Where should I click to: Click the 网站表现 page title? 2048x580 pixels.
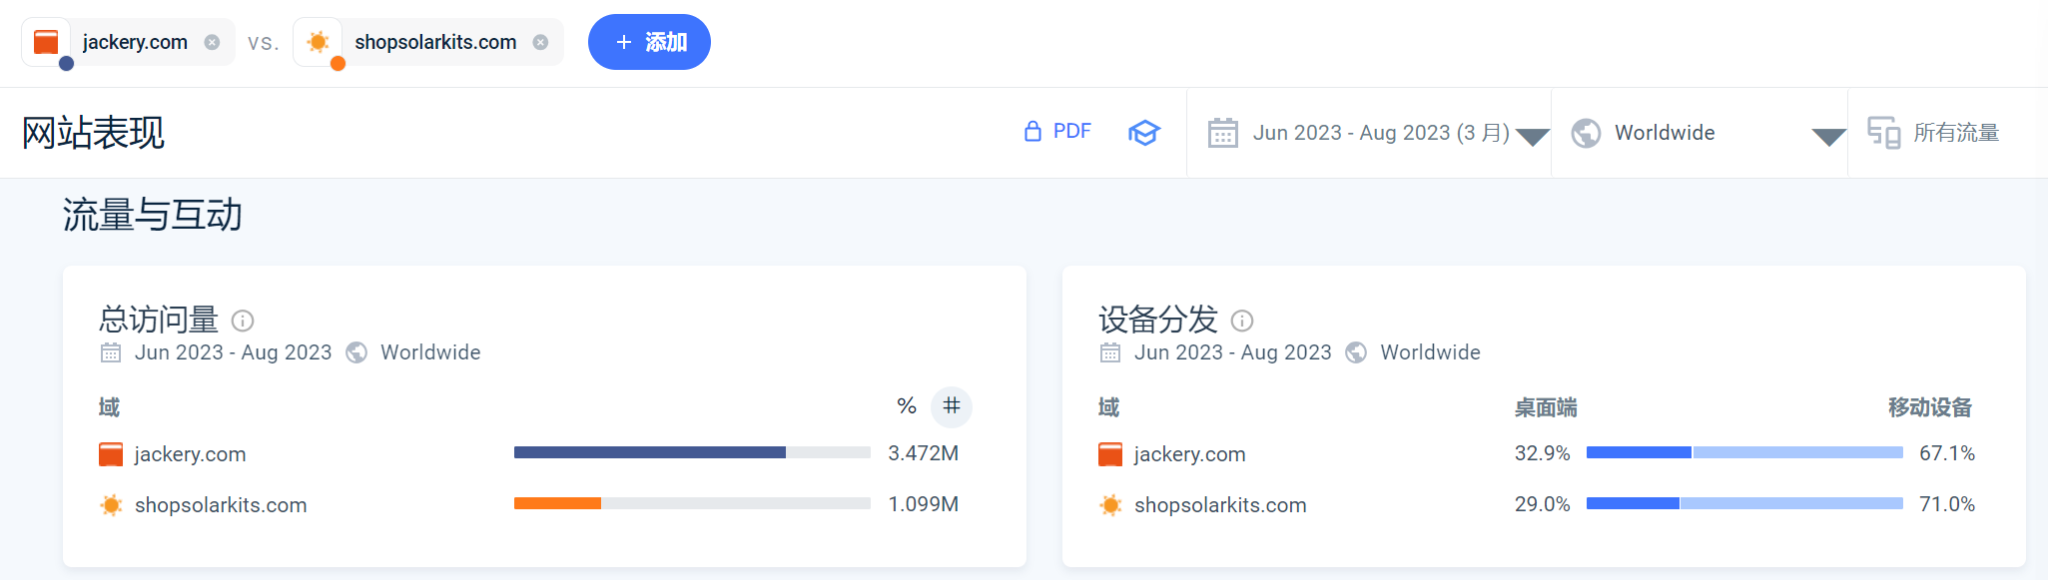point(93,133)
